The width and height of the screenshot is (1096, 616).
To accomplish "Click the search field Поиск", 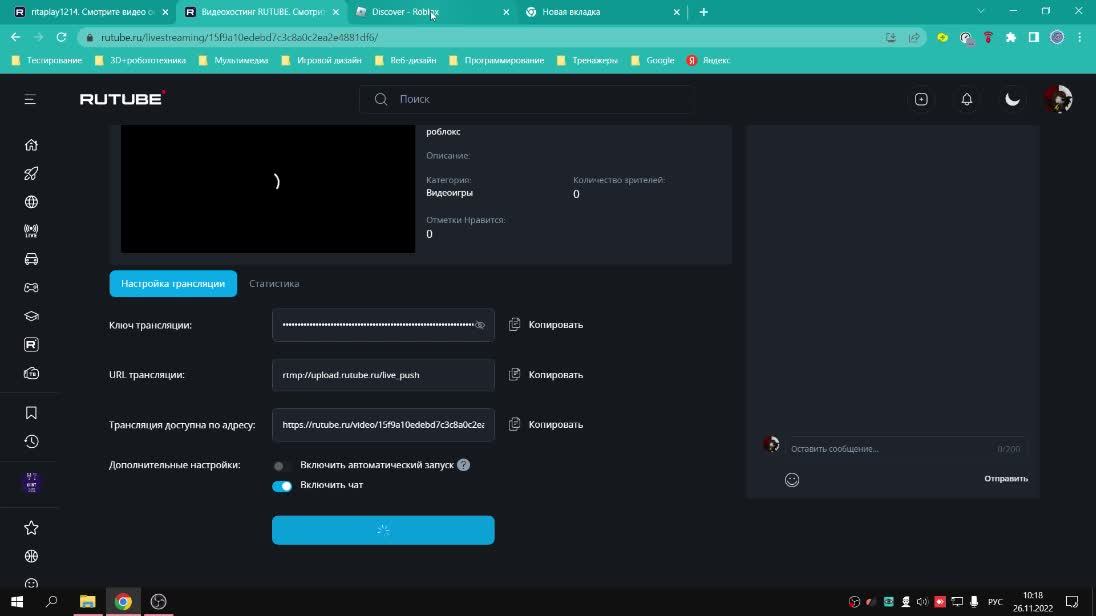I will [528, 99].
